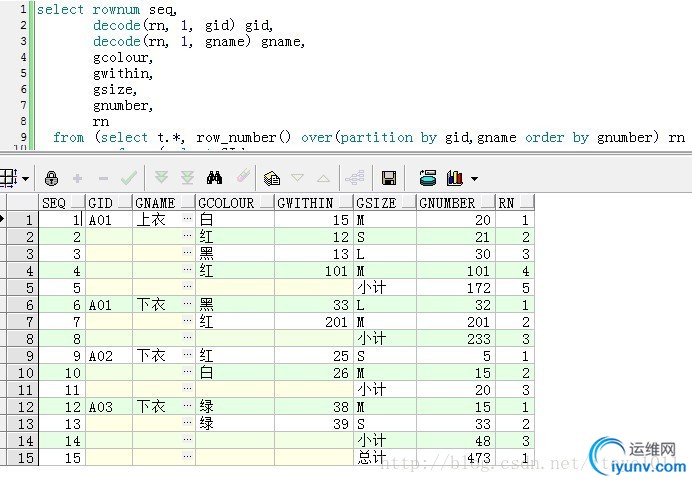
Task: Click the A02 GID cell
Action: point(109,356)
